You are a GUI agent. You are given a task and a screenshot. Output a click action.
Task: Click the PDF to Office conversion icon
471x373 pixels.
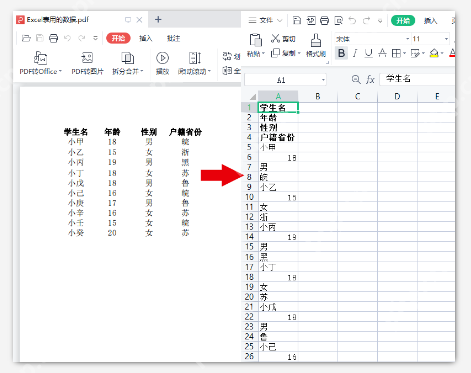pyautogui.click(x=40, y=58)
